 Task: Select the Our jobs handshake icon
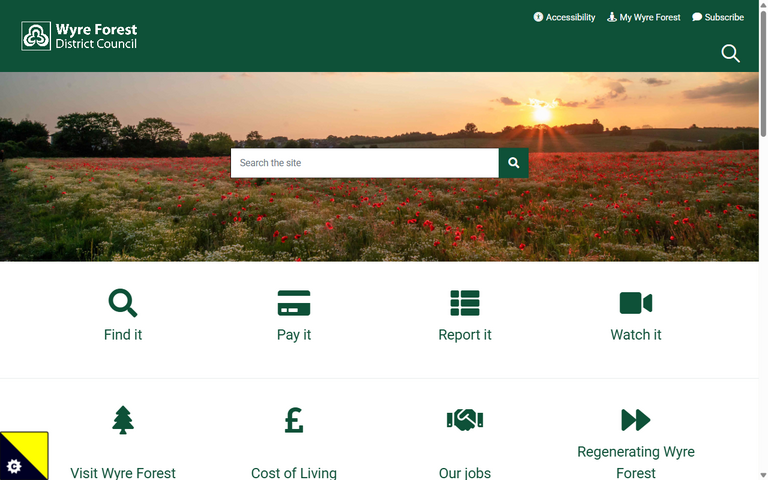(465, 420)
